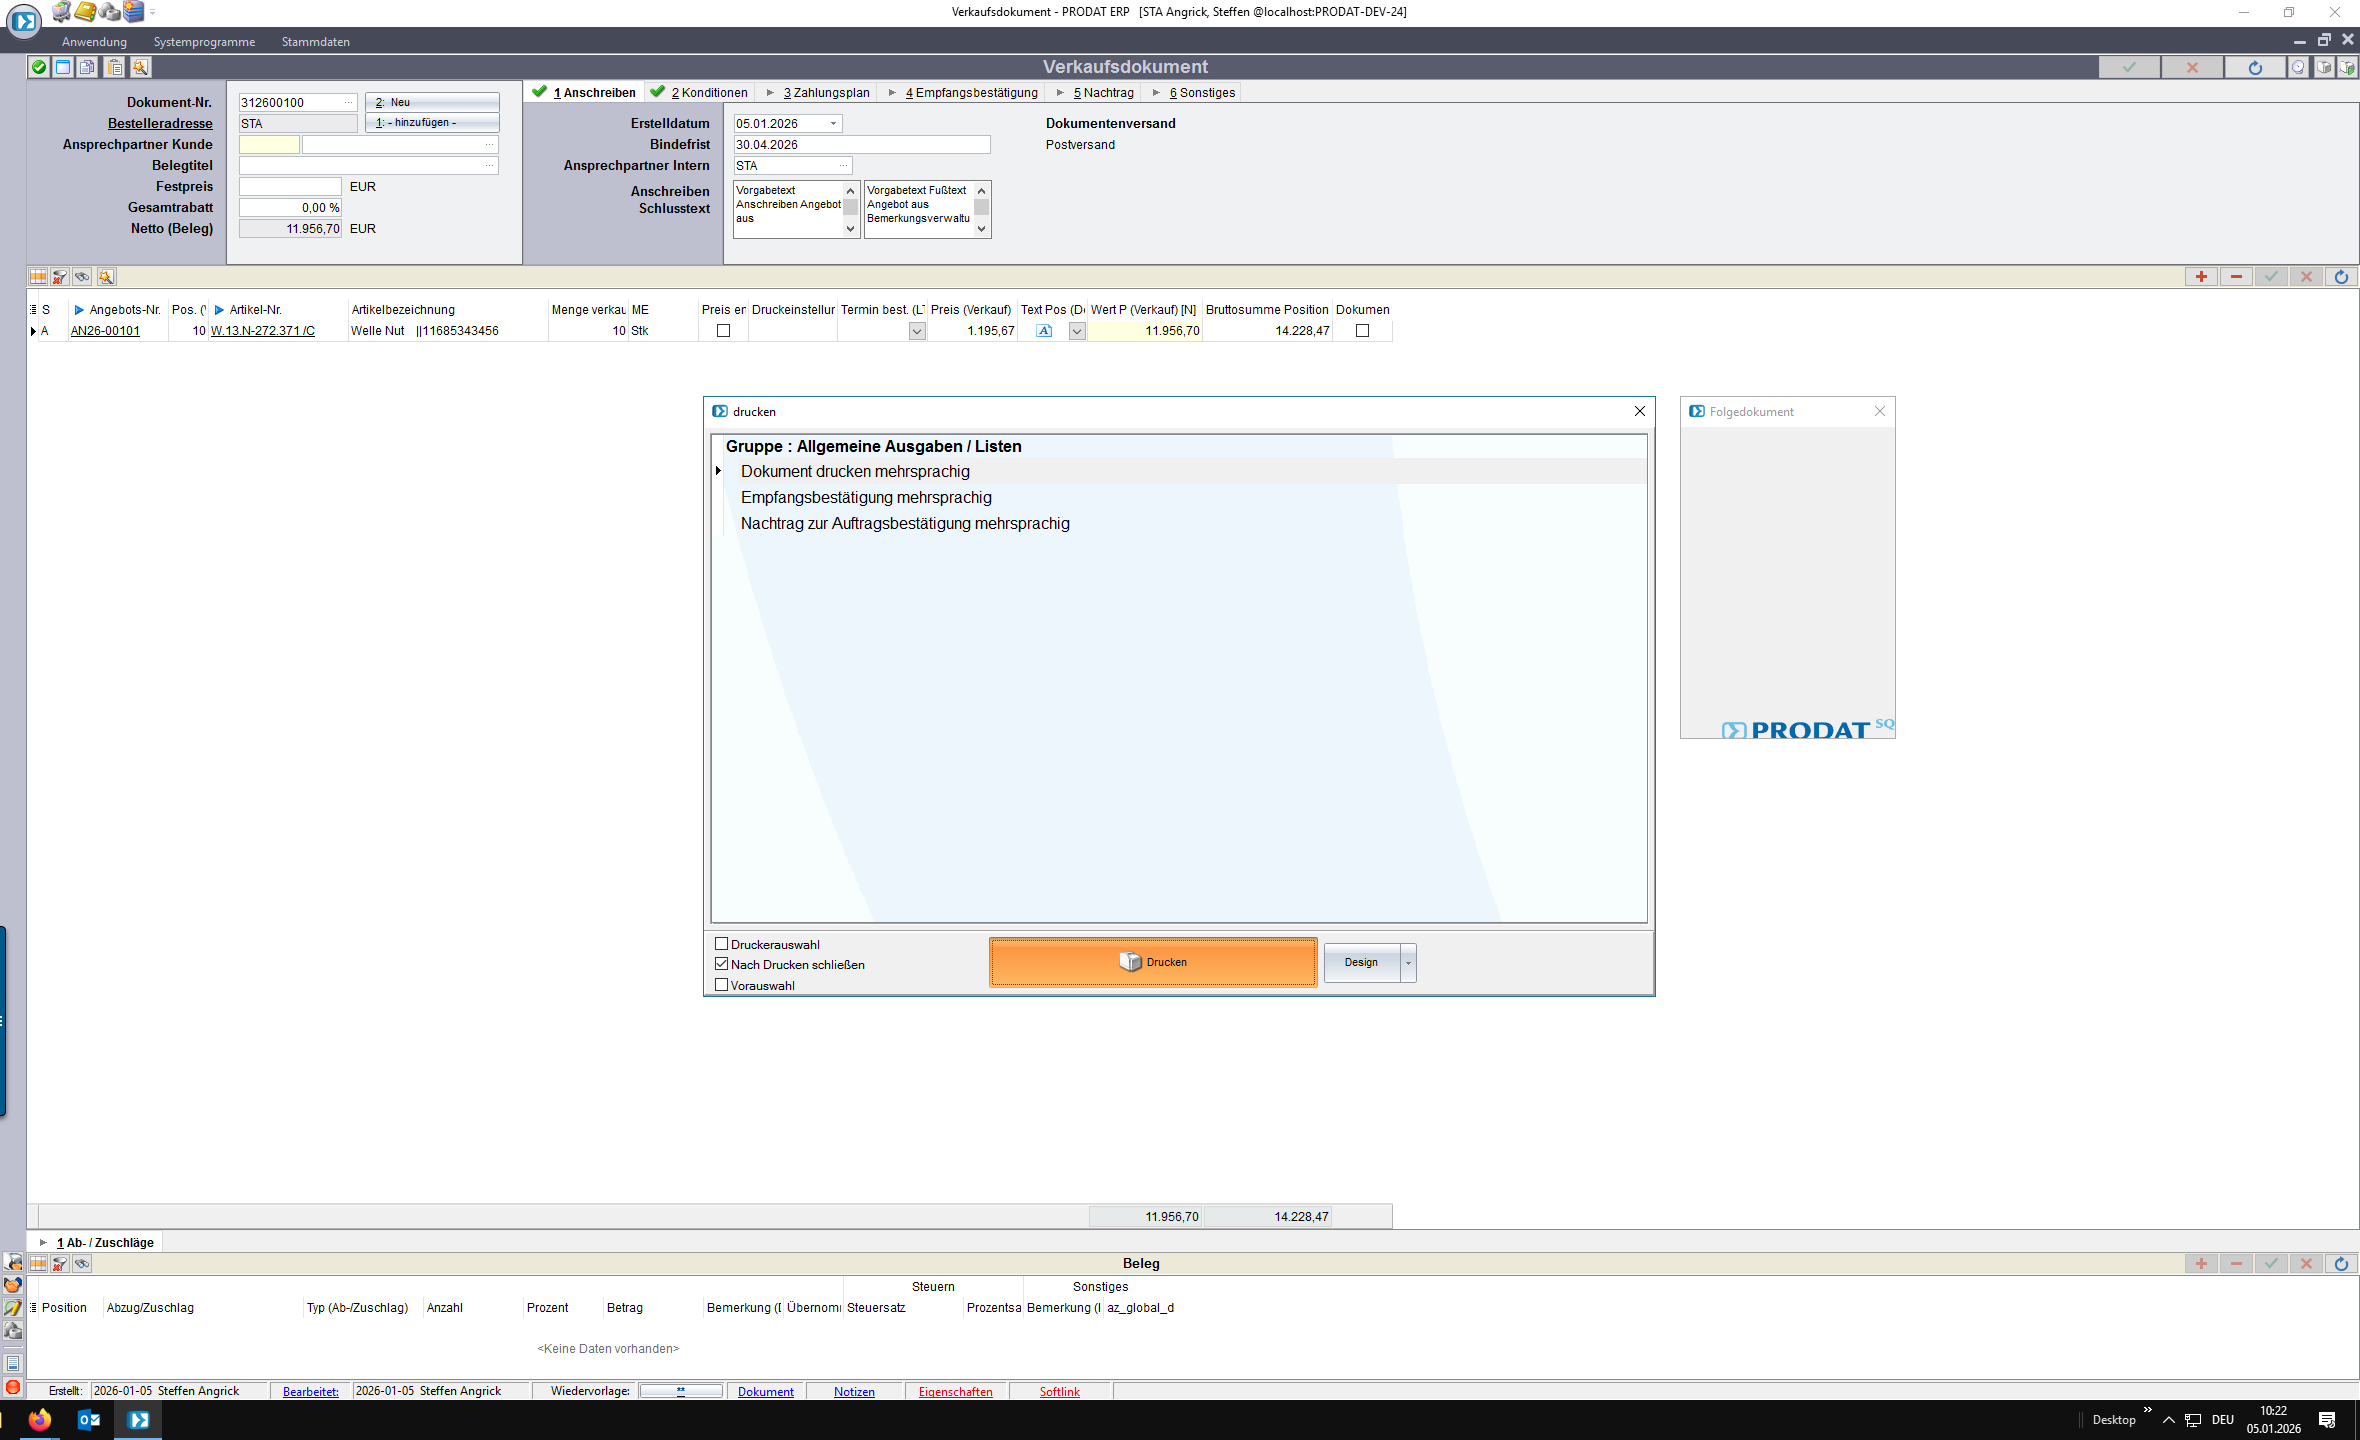
Task: Click the green checkmark circle icon top-left
Action: 38,67
